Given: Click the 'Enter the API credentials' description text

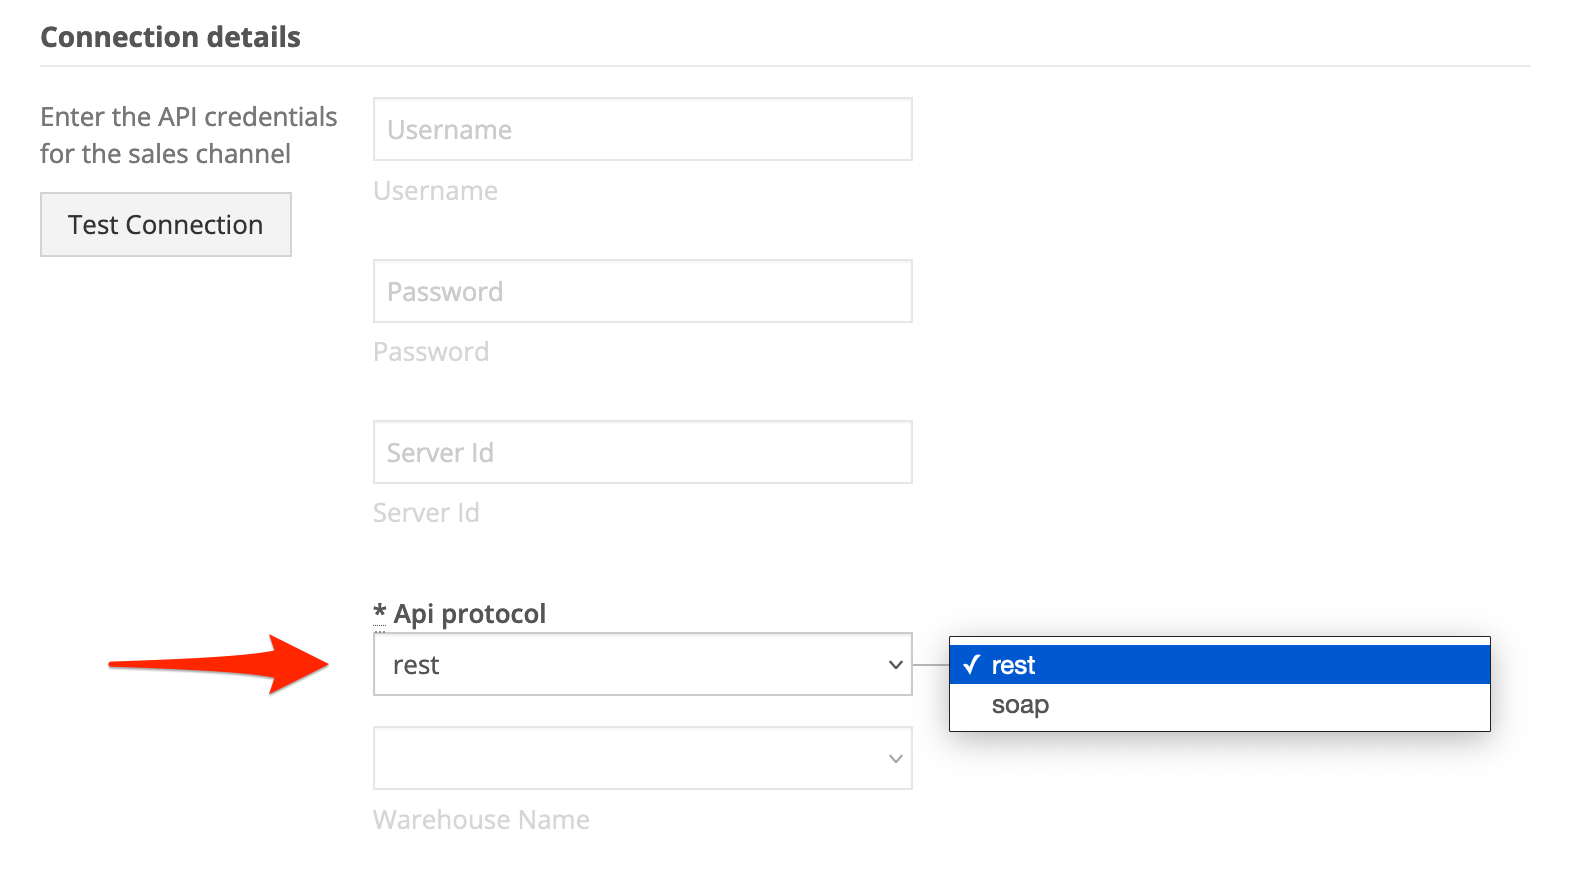Looking at the screenshot, I should pos(189,135).
